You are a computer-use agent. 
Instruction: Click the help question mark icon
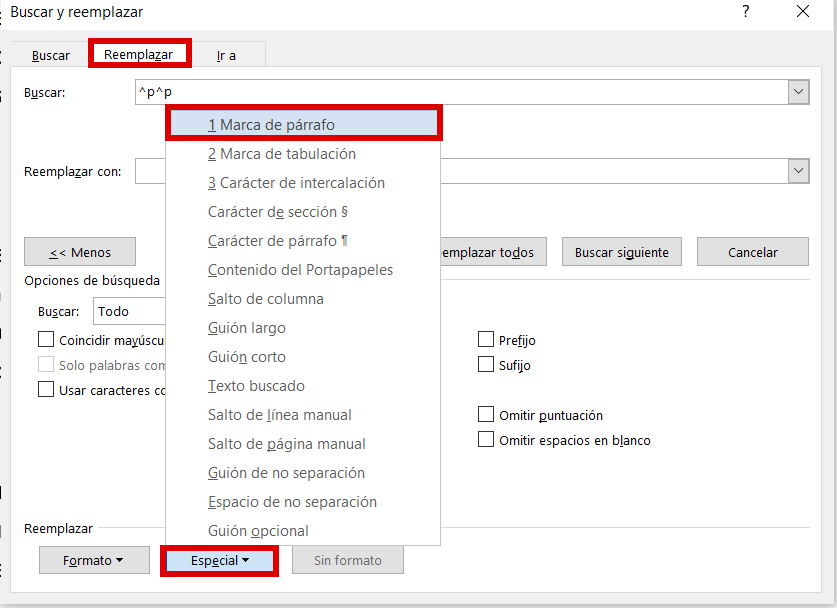745,12
